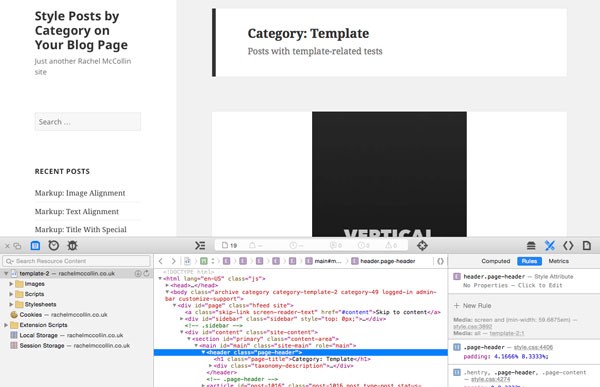This screenshot has height=387, width=600.
Task: Collapse the html root node
Action: (x=160, y=279)
